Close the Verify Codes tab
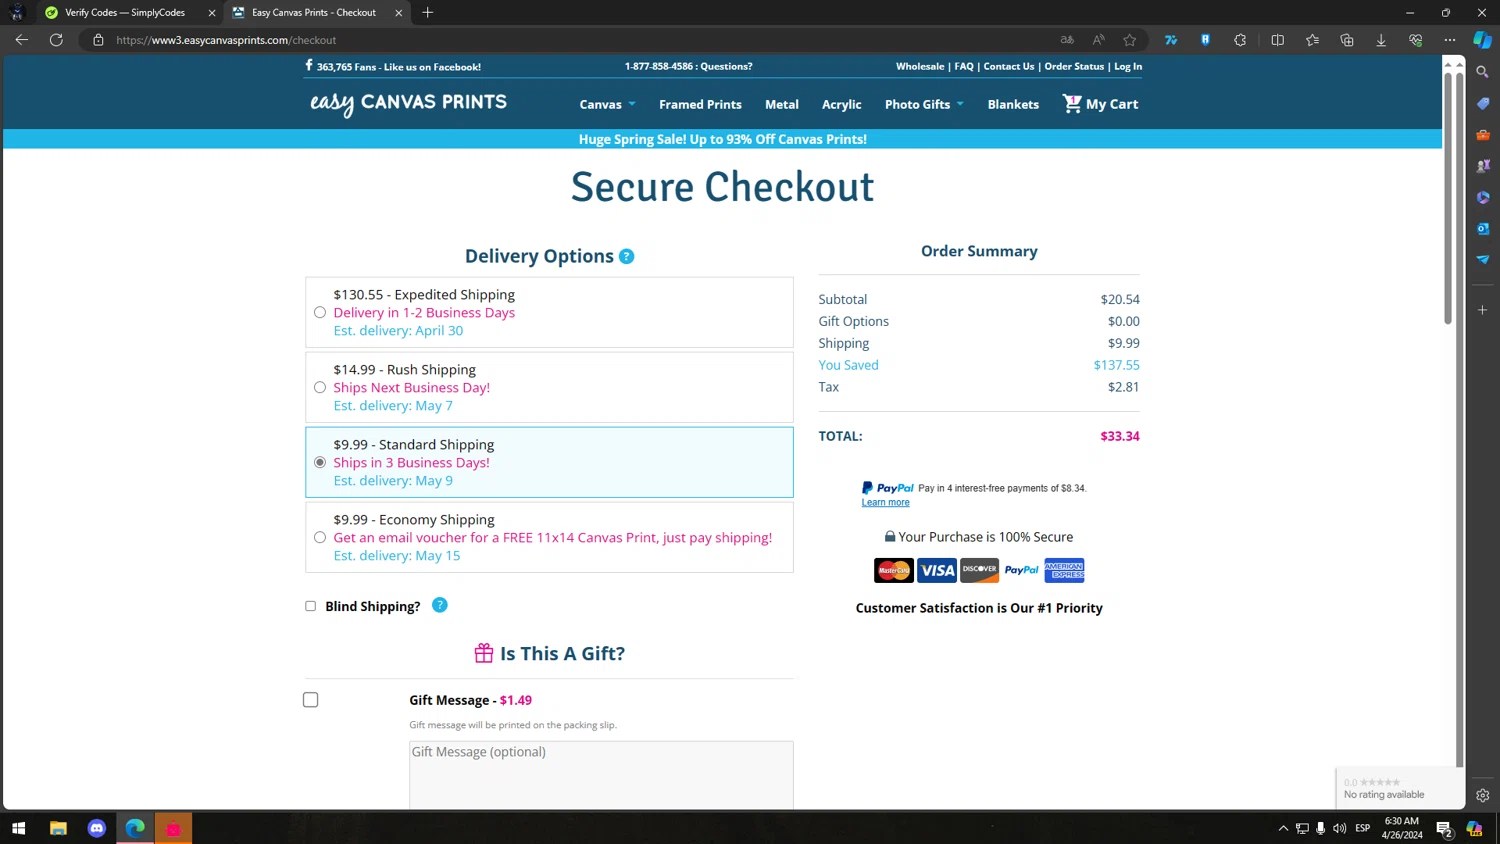This screenshot has width=1500, height=844. [x=211, y=13]
